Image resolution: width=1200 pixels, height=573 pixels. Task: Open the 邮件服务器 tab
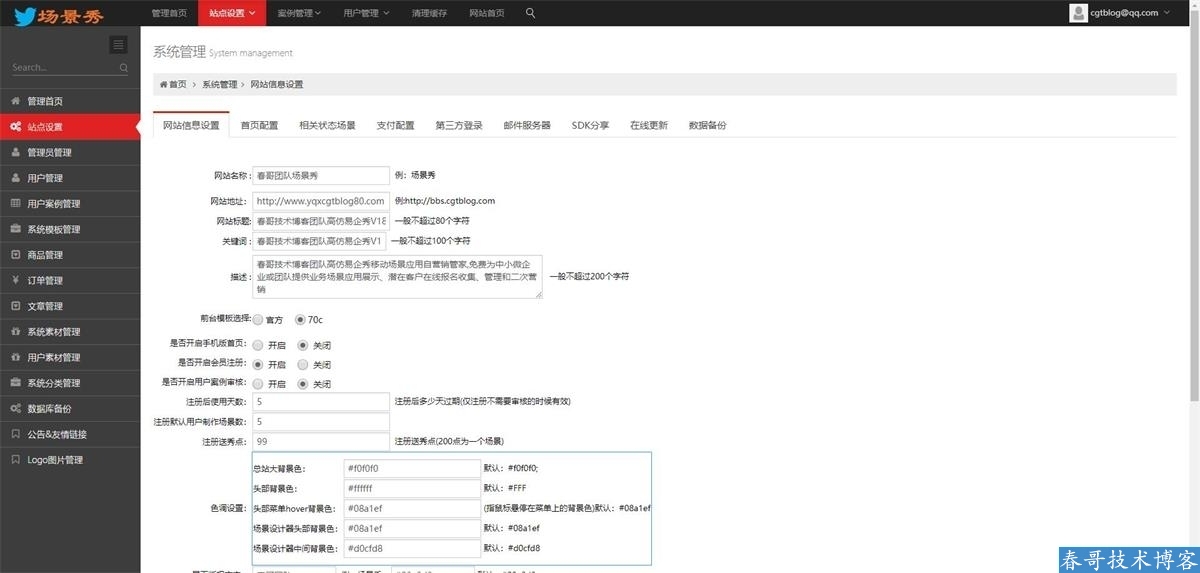point(527,126)
